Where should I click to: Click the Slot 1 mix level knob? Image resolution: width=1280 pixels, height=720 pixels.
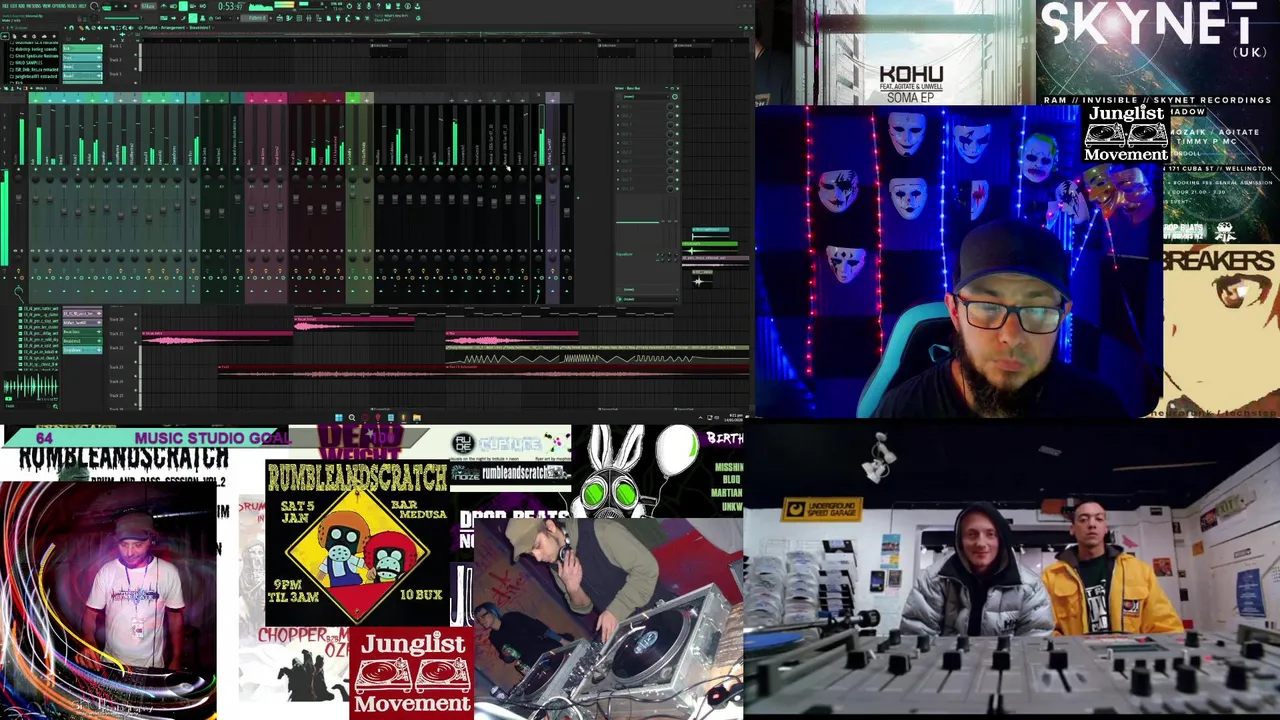pyautogui.click(x=670, y=107)
